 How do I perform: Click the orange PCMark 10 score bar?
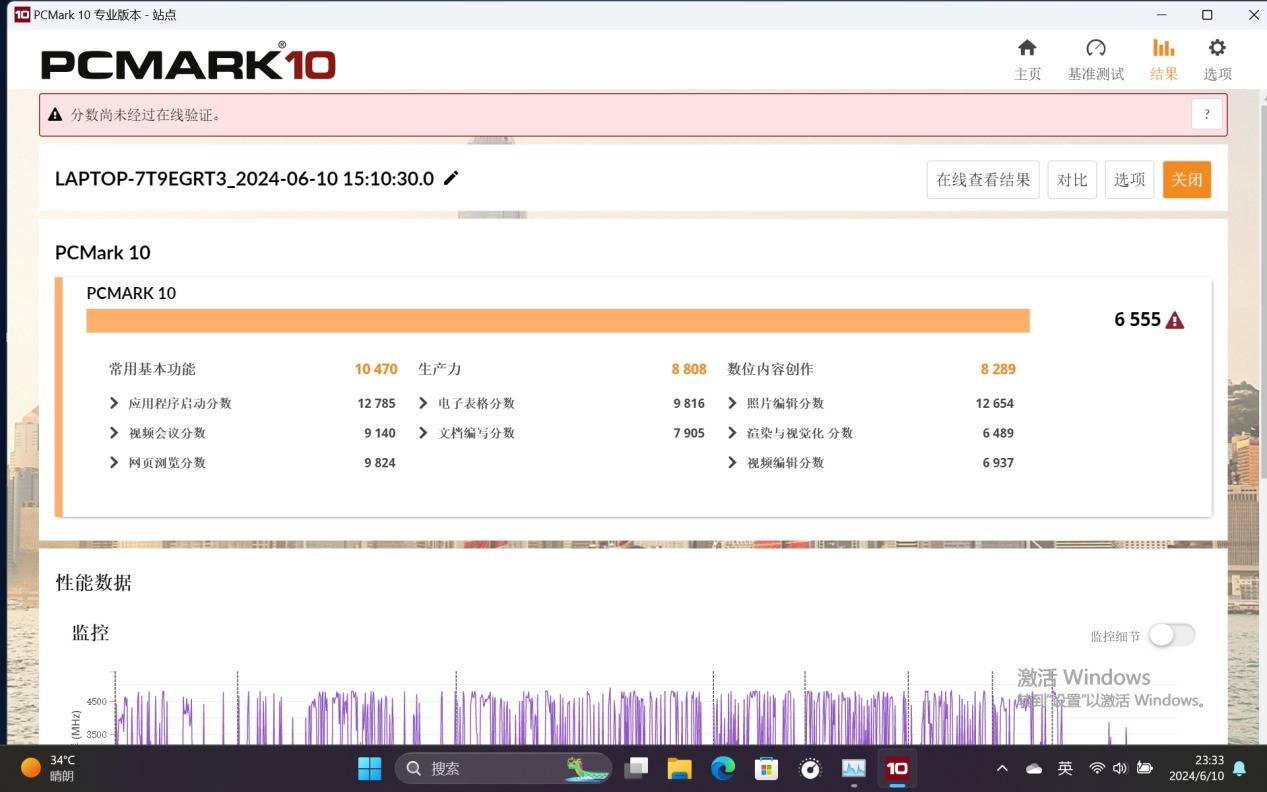click(x=558, y=320)
